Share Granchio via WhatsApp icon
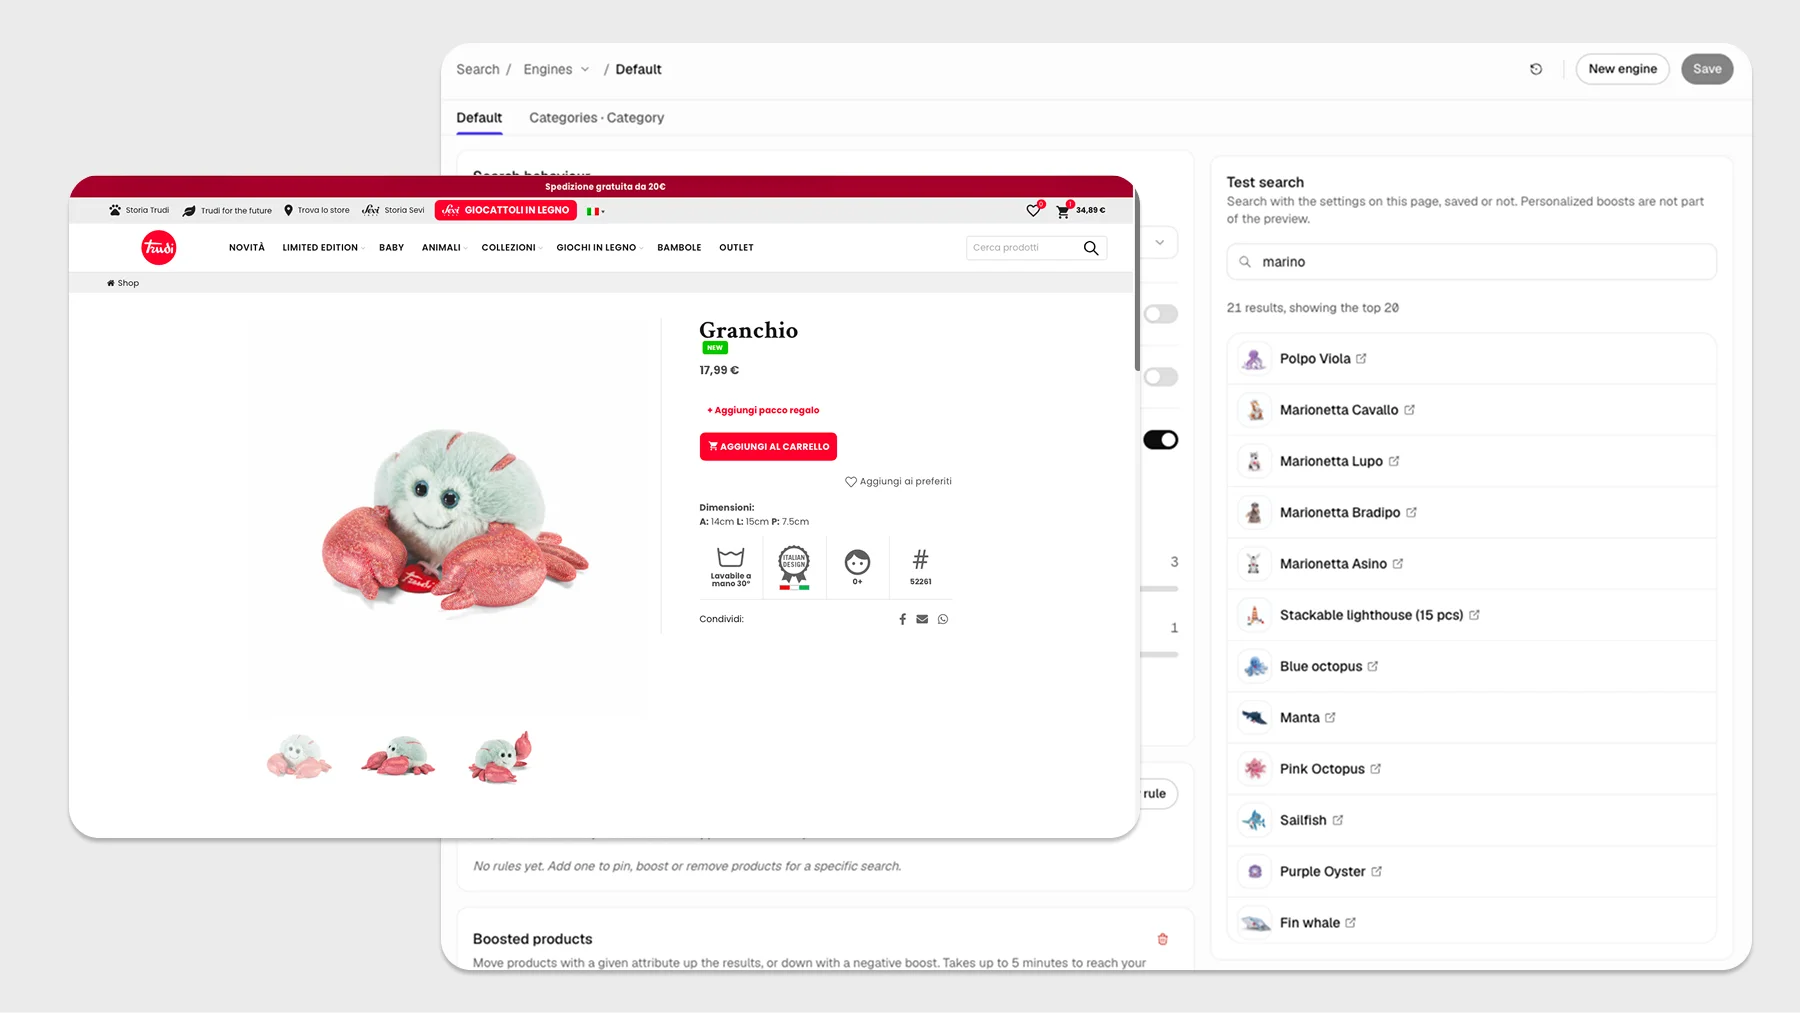The image size is (1800, 1013). (943, 619)
